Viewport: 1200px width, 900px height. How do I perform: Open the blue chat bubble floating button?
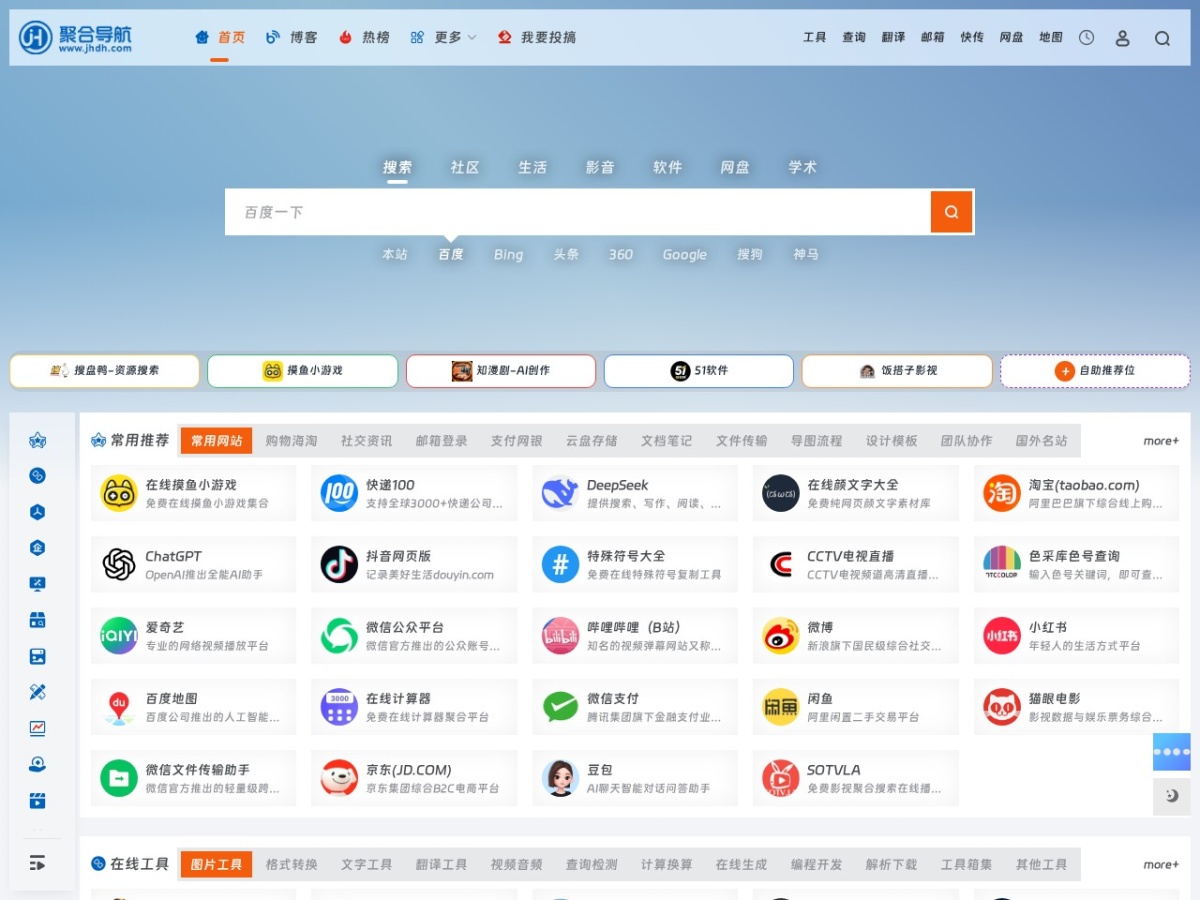(x=1172, y=752)
